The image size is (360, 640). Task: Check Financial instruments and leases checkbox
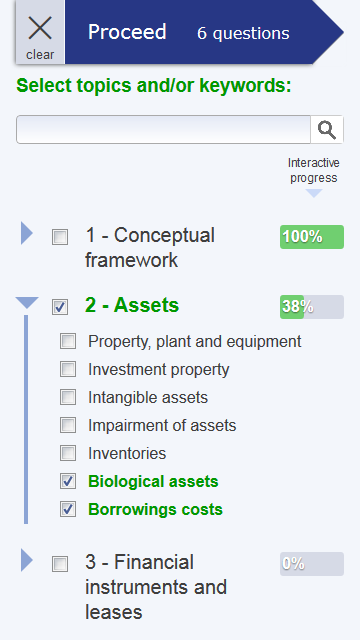tap(60, 564)
